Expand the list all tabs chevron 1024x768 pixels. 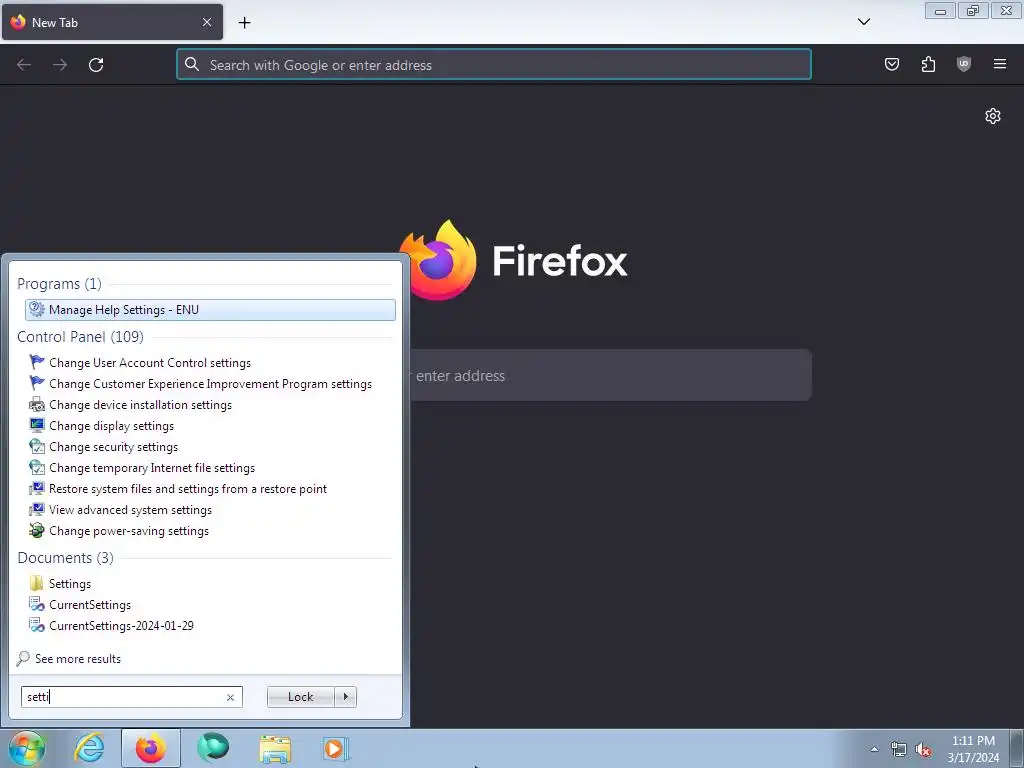(x=863, y=22)
